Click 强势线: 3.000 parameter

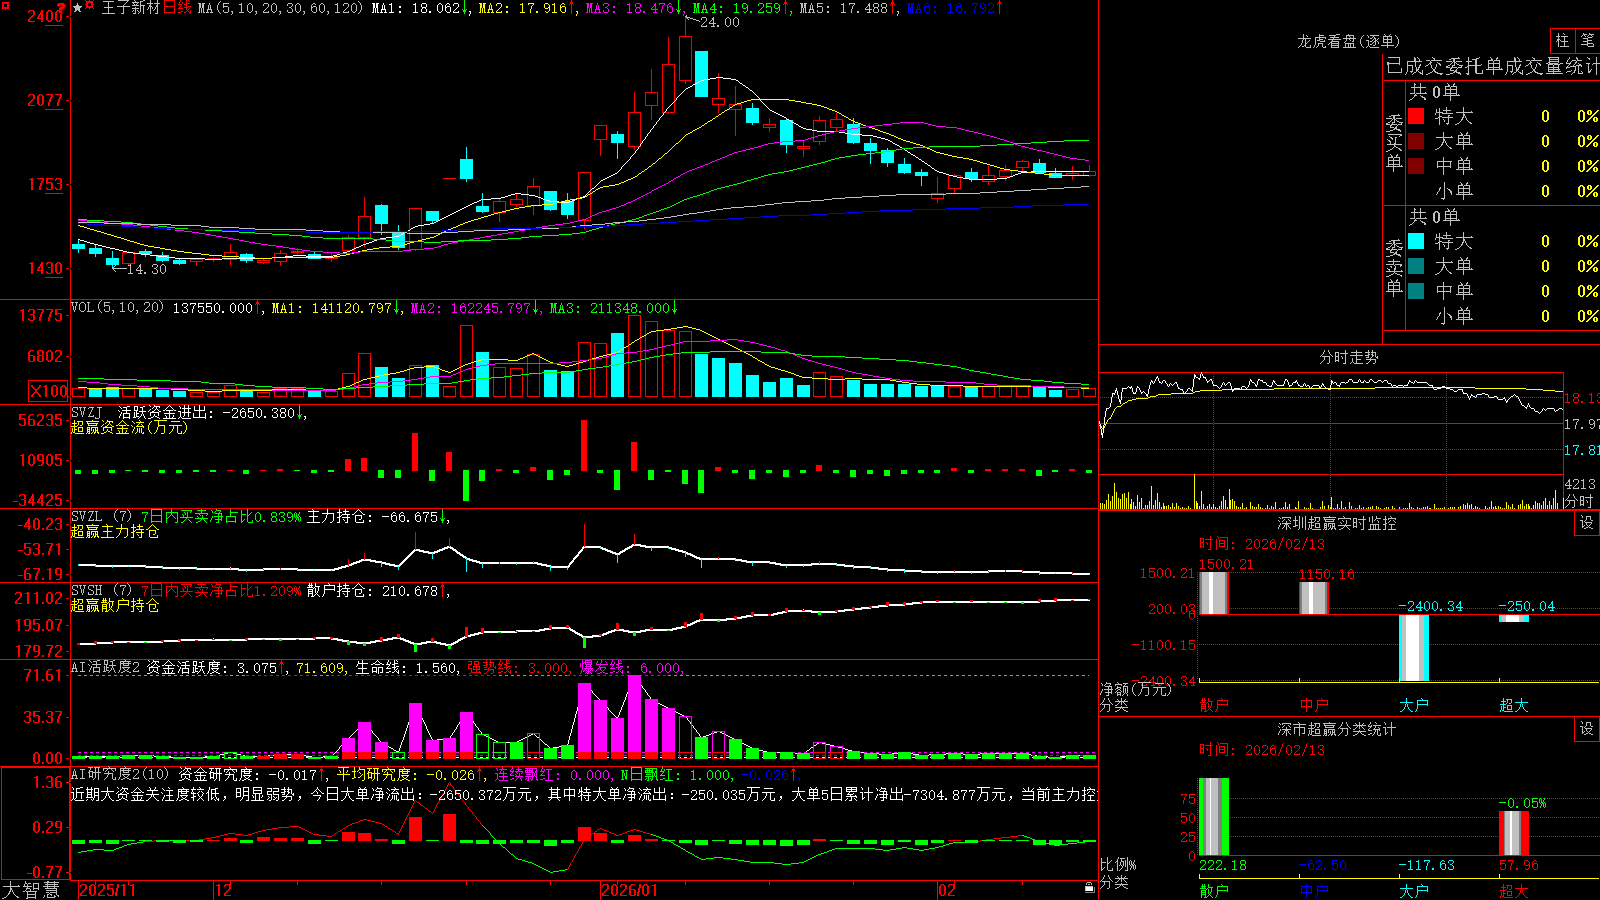point(518,668)
